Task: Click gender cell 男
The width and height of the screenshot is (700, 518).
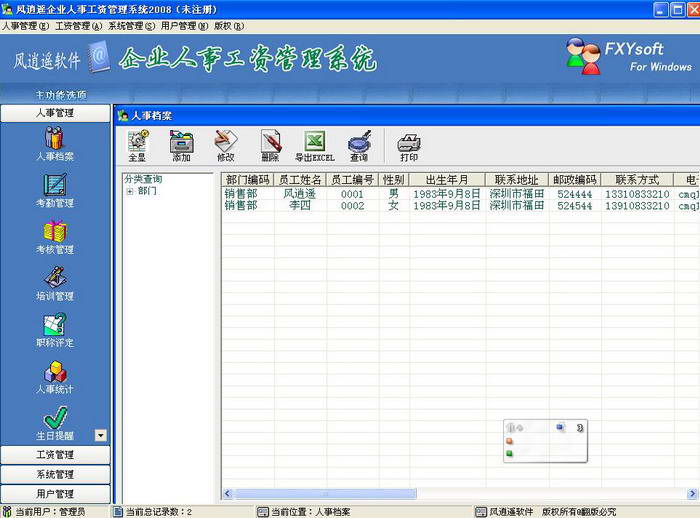Action: [393, 194]
